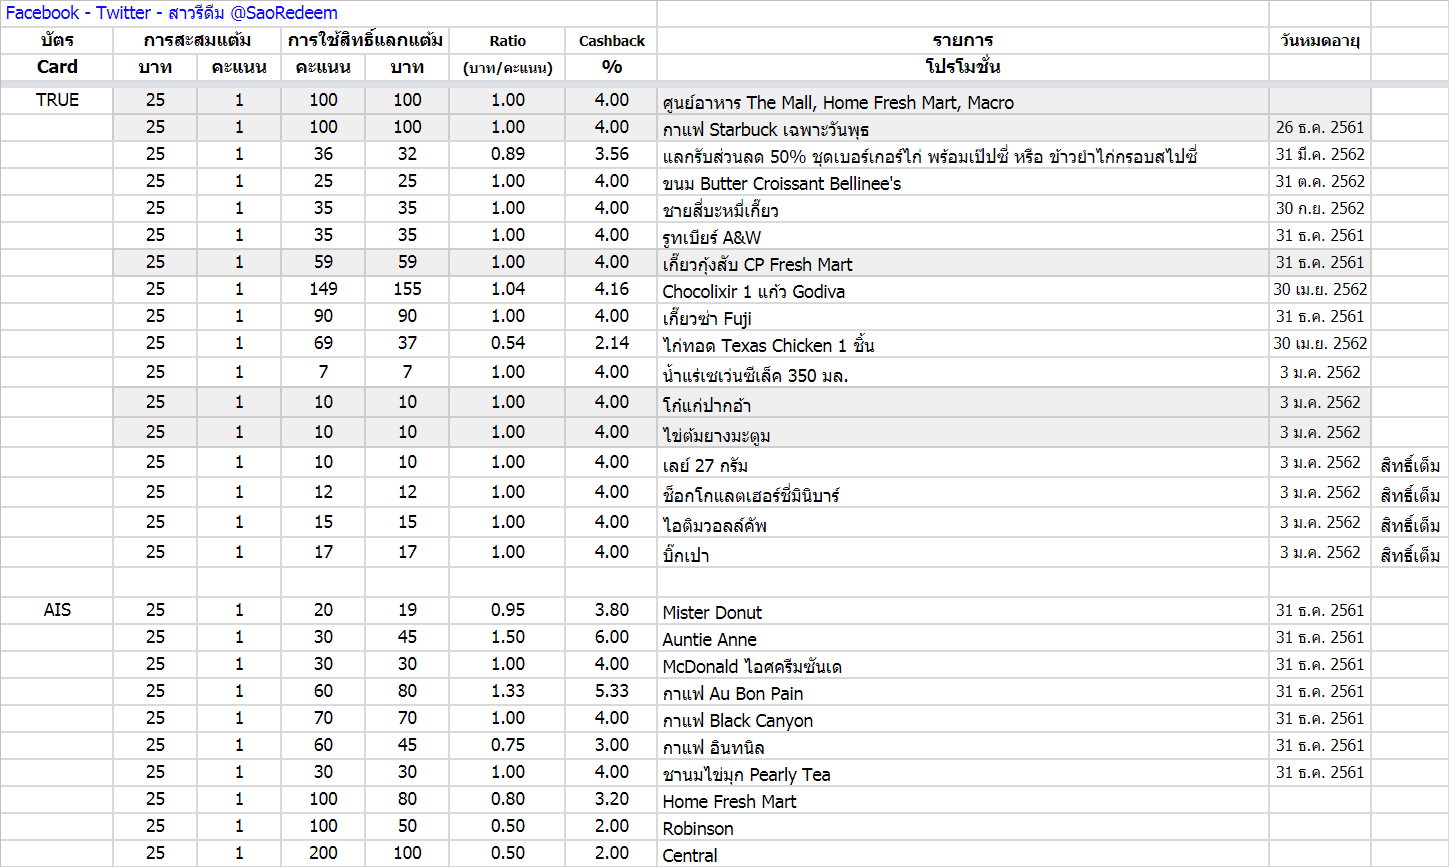Click the 'CP Fresh Mart' promotion cell
This screenshot has width=1449, height=867.
pos(963,263)
